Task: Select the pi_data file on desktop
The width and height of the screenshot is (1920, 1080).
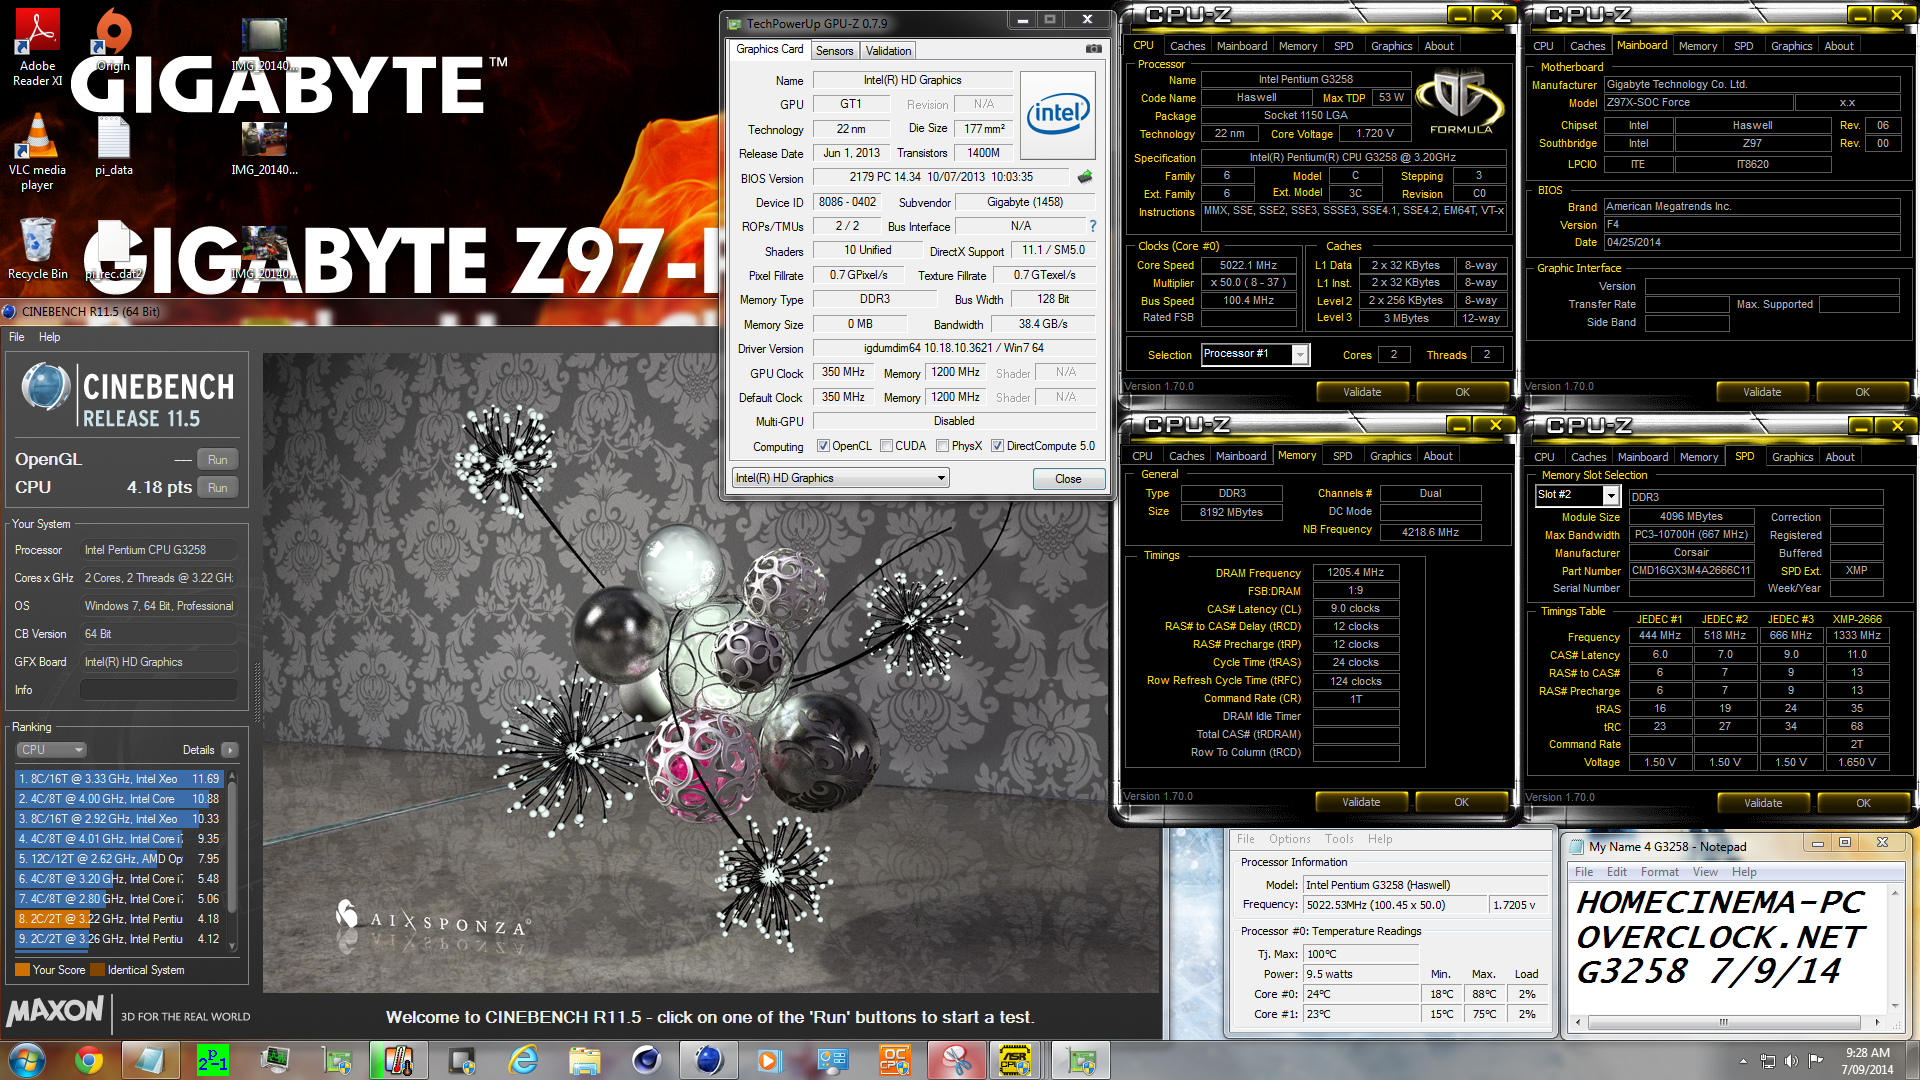Action: [113, 146]
